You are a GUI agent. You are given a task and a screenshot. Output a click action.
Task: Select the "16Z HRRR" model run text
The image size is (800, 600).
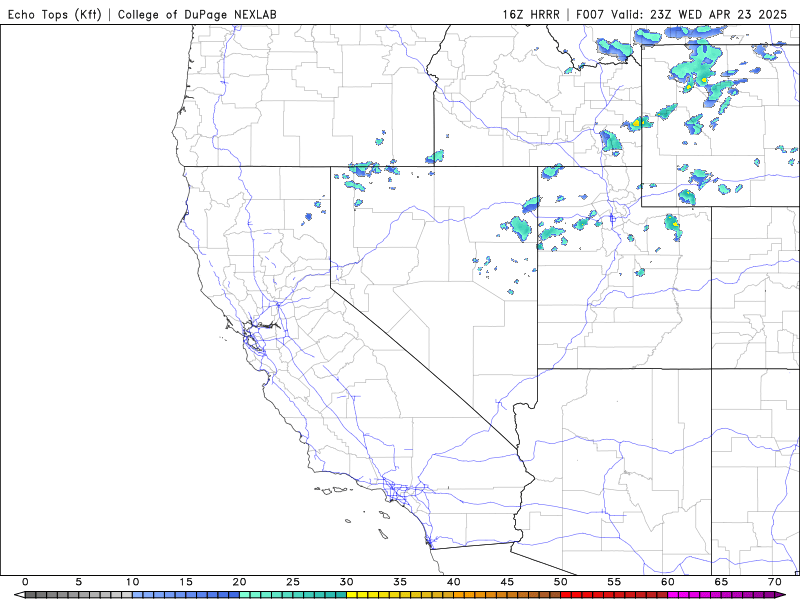pyautogui.click(x=531, y=14)
